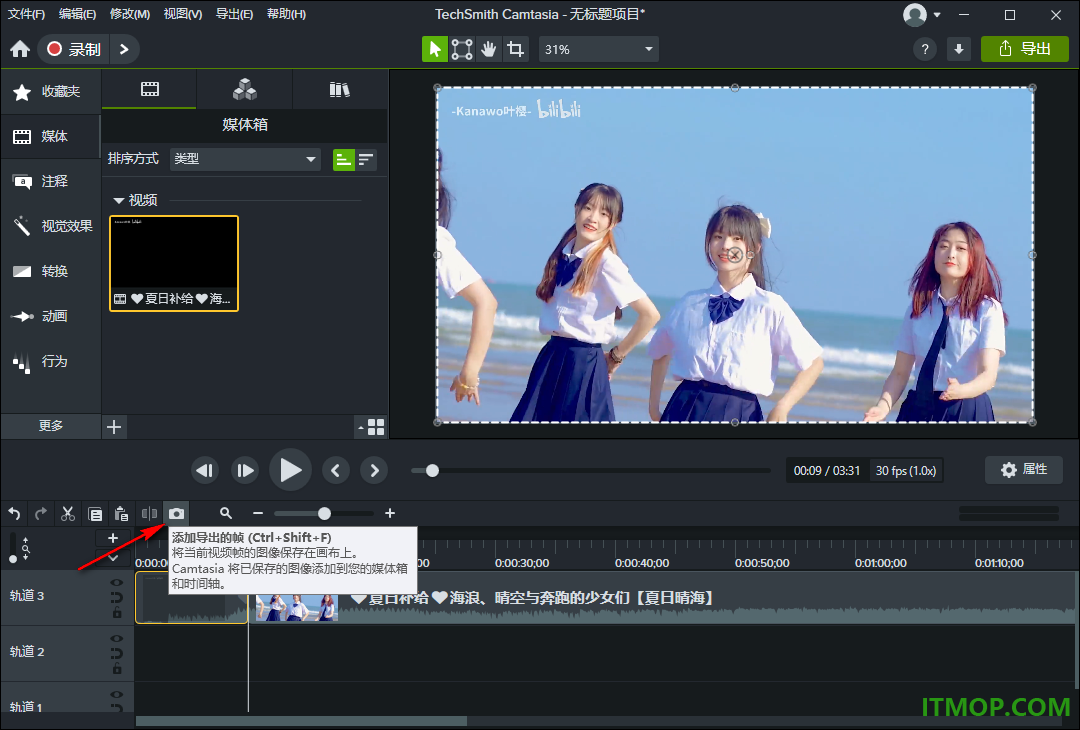Viewport: 1080px width, 730px height.
Task: Open the 31% canvas zoom dropdown
Action: coord(598,50)
